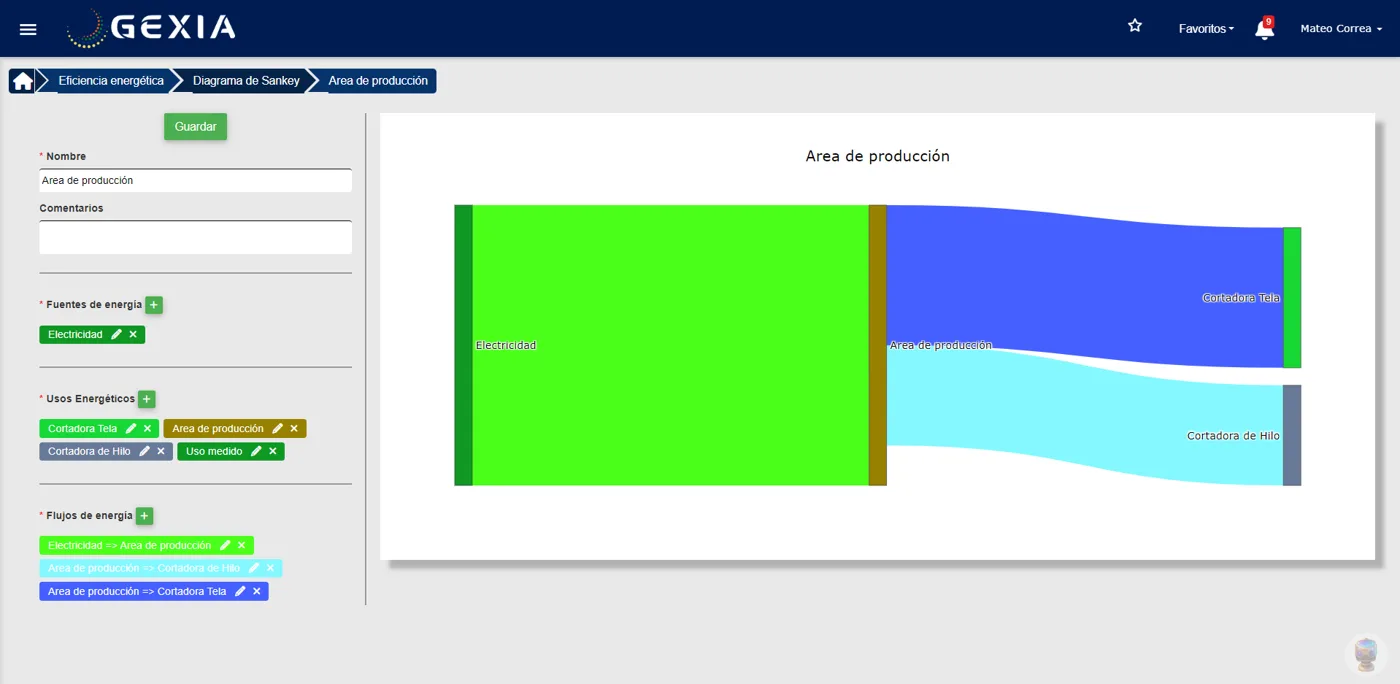Viewport: 1400px width, 684px height.
Task: Open the chatbot assistant icon
Action: 1366,653
